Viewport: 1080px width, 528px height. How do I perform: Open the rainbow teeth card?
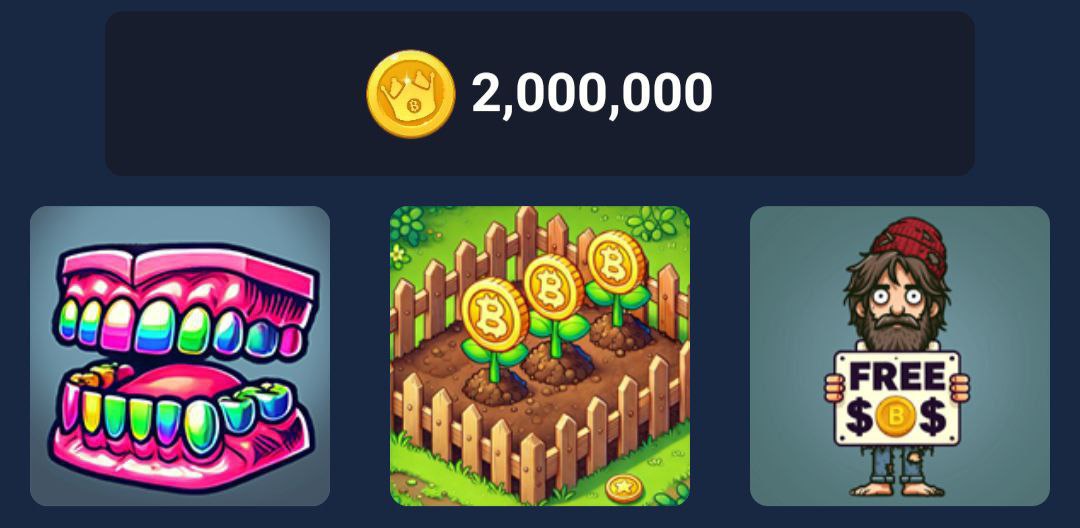pos(180,356)
